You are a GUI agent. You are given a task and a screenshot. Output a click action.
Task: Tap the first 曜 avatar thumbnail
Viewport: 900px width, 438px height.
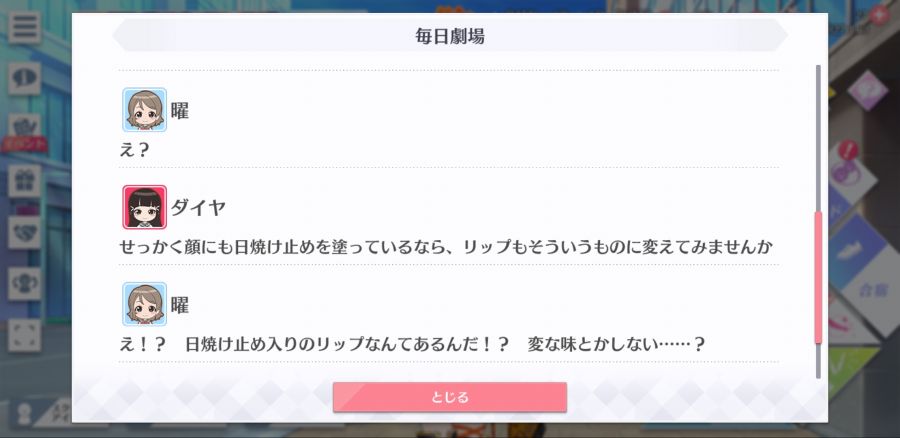[145, 110]
